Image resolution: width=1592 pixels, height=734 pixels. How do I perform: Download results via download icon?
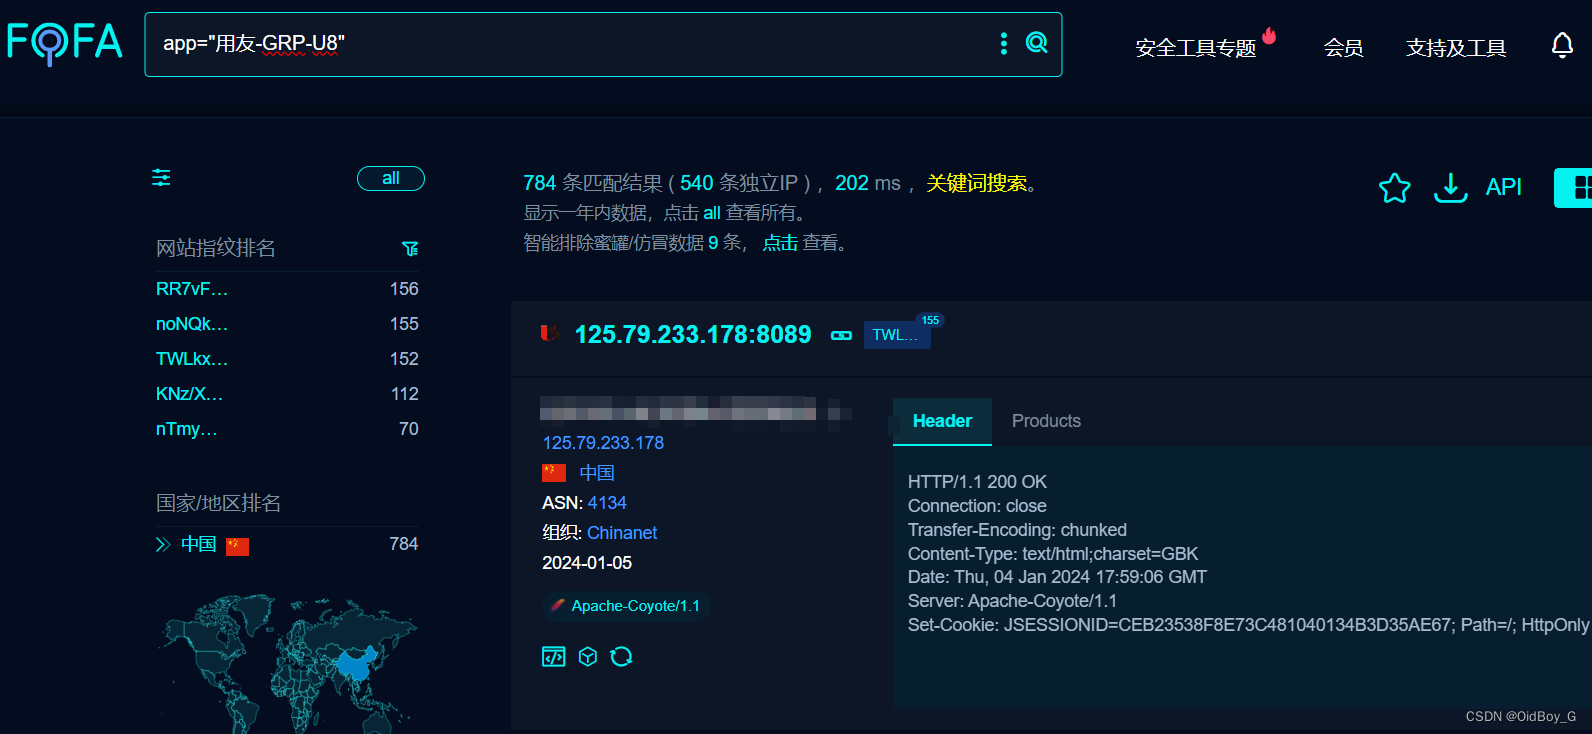tap(1450, 188)
